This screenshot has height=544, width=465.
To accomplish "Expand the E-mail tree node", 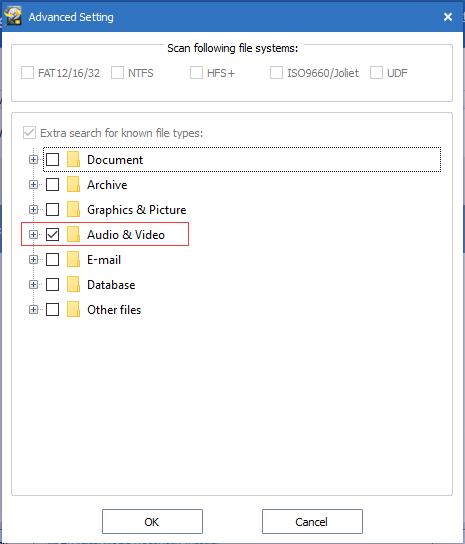I will coord(33,260).
